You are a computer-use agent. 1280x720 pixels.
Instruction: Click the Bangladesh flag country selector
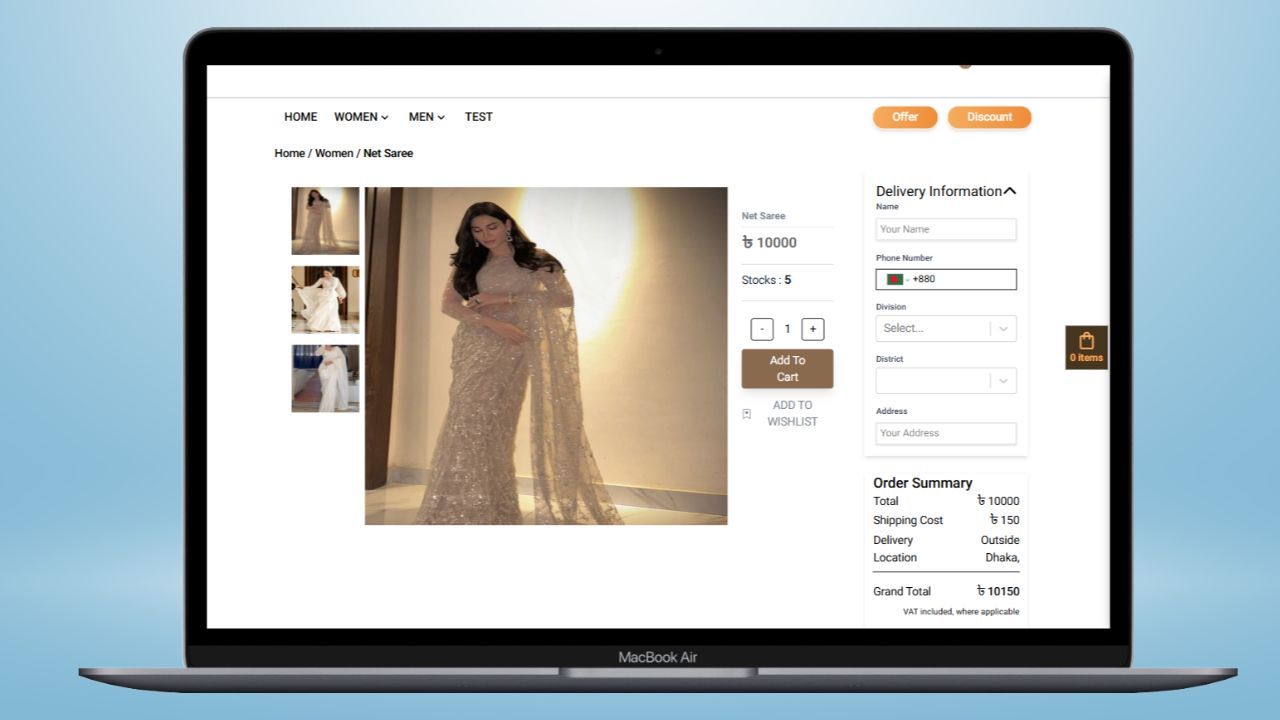pyautogui.click(x=895, y=280)
